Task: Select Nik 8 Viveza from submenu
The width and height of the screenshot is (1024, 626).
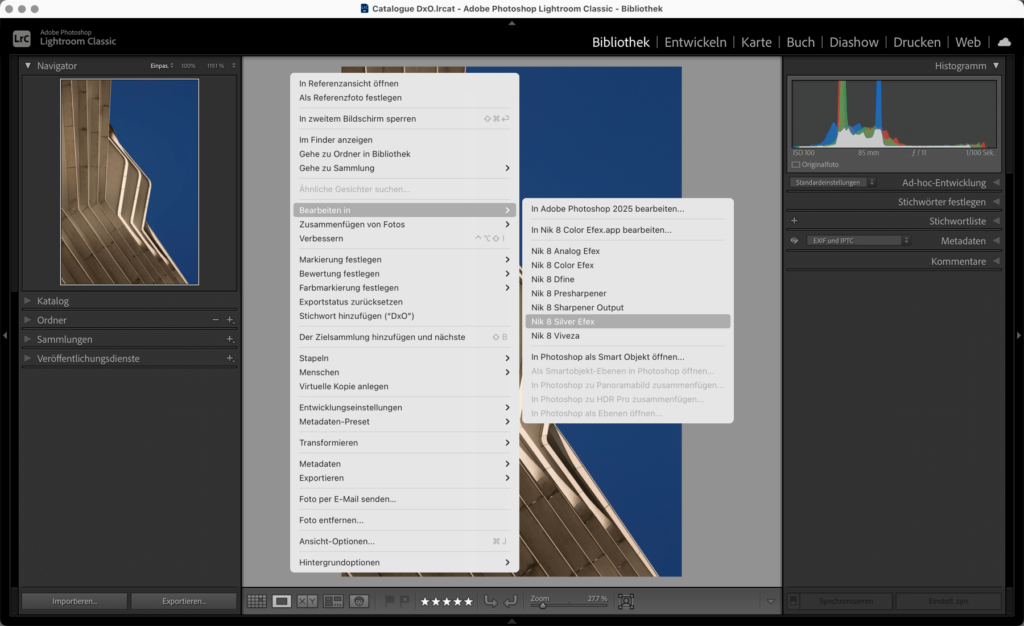Action: pos(628,336)
